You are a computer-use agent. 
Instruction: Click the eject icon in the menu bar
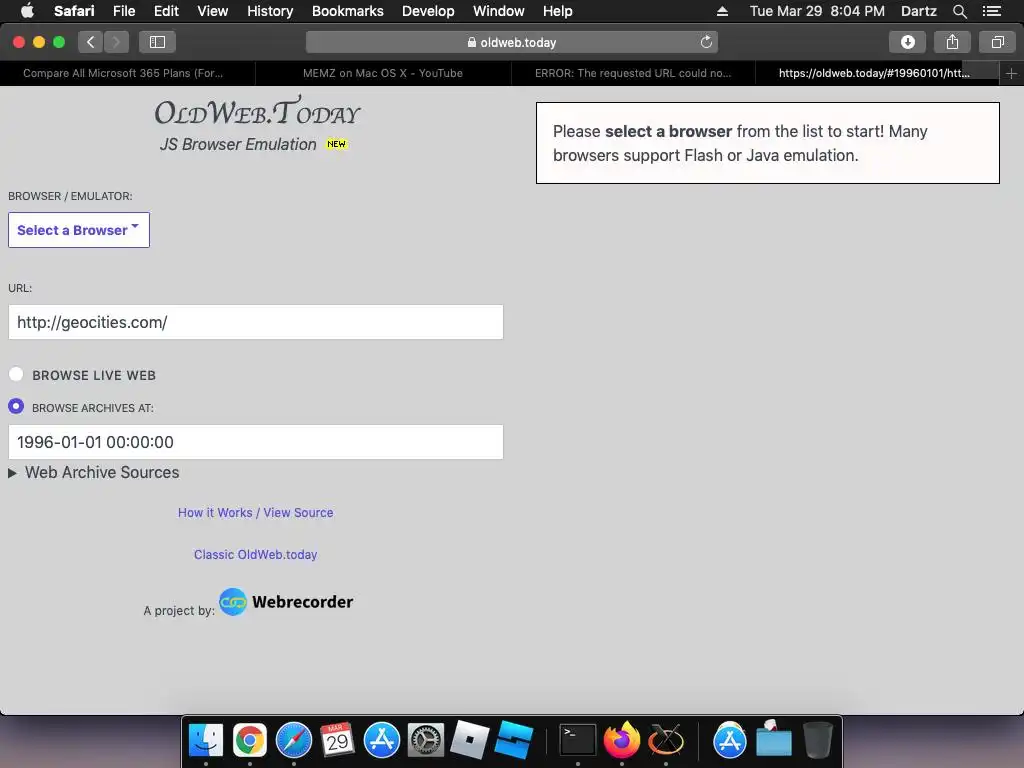pyautogui.click(x=722, y=11)
